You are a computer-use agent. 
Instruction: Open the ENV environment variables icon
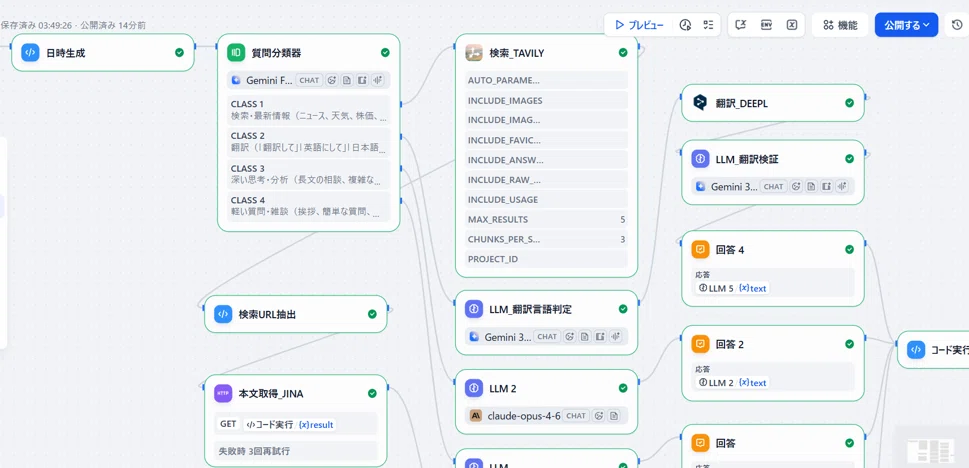click(766, 25)
